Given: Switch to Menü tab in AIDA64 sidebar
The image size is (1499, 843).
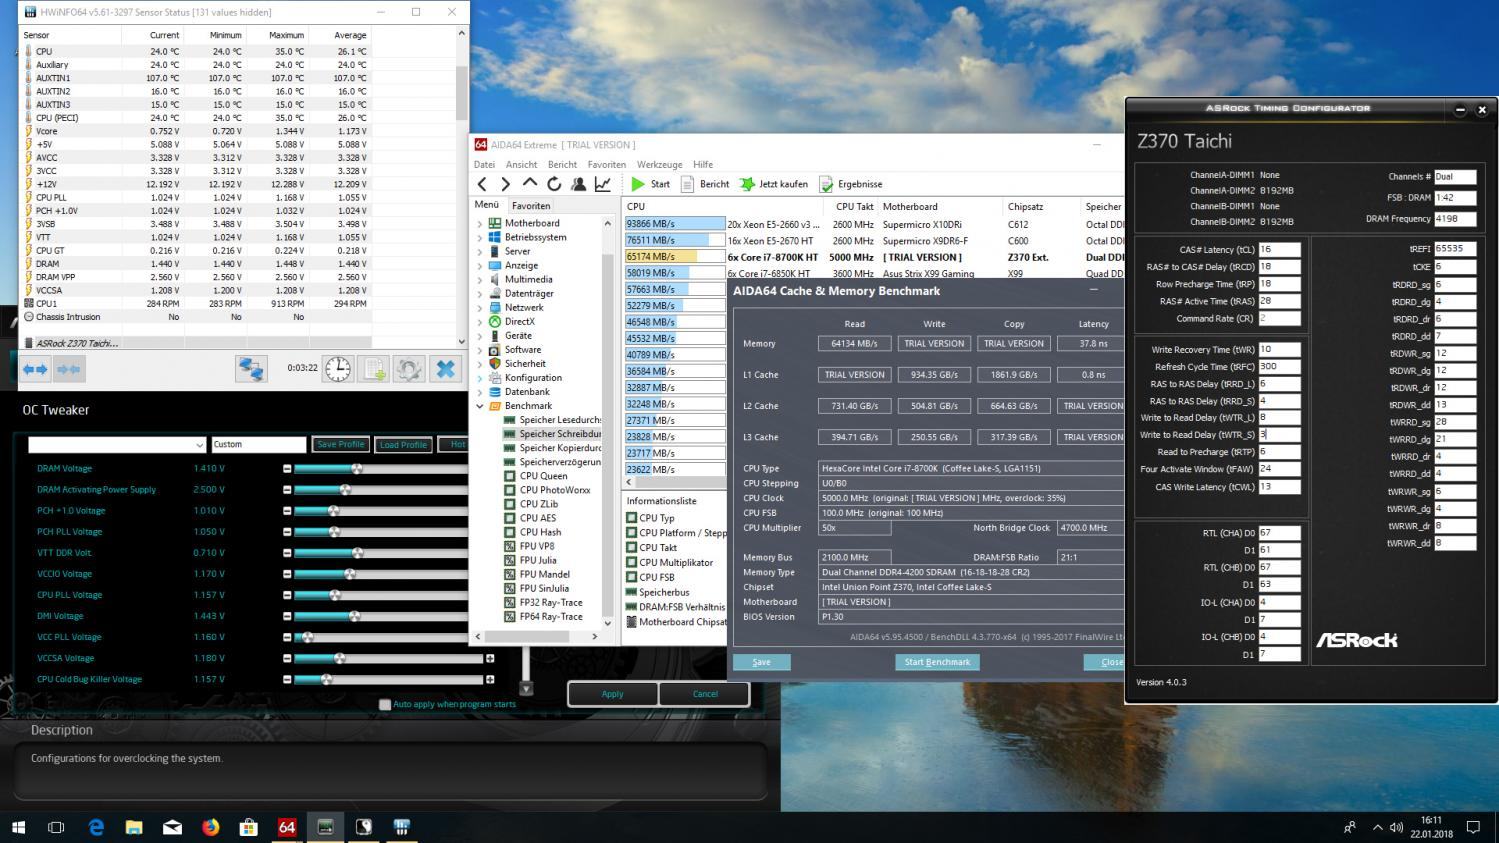Looking at the screenshot, I should pyautogui.click(x=486, y=204).
